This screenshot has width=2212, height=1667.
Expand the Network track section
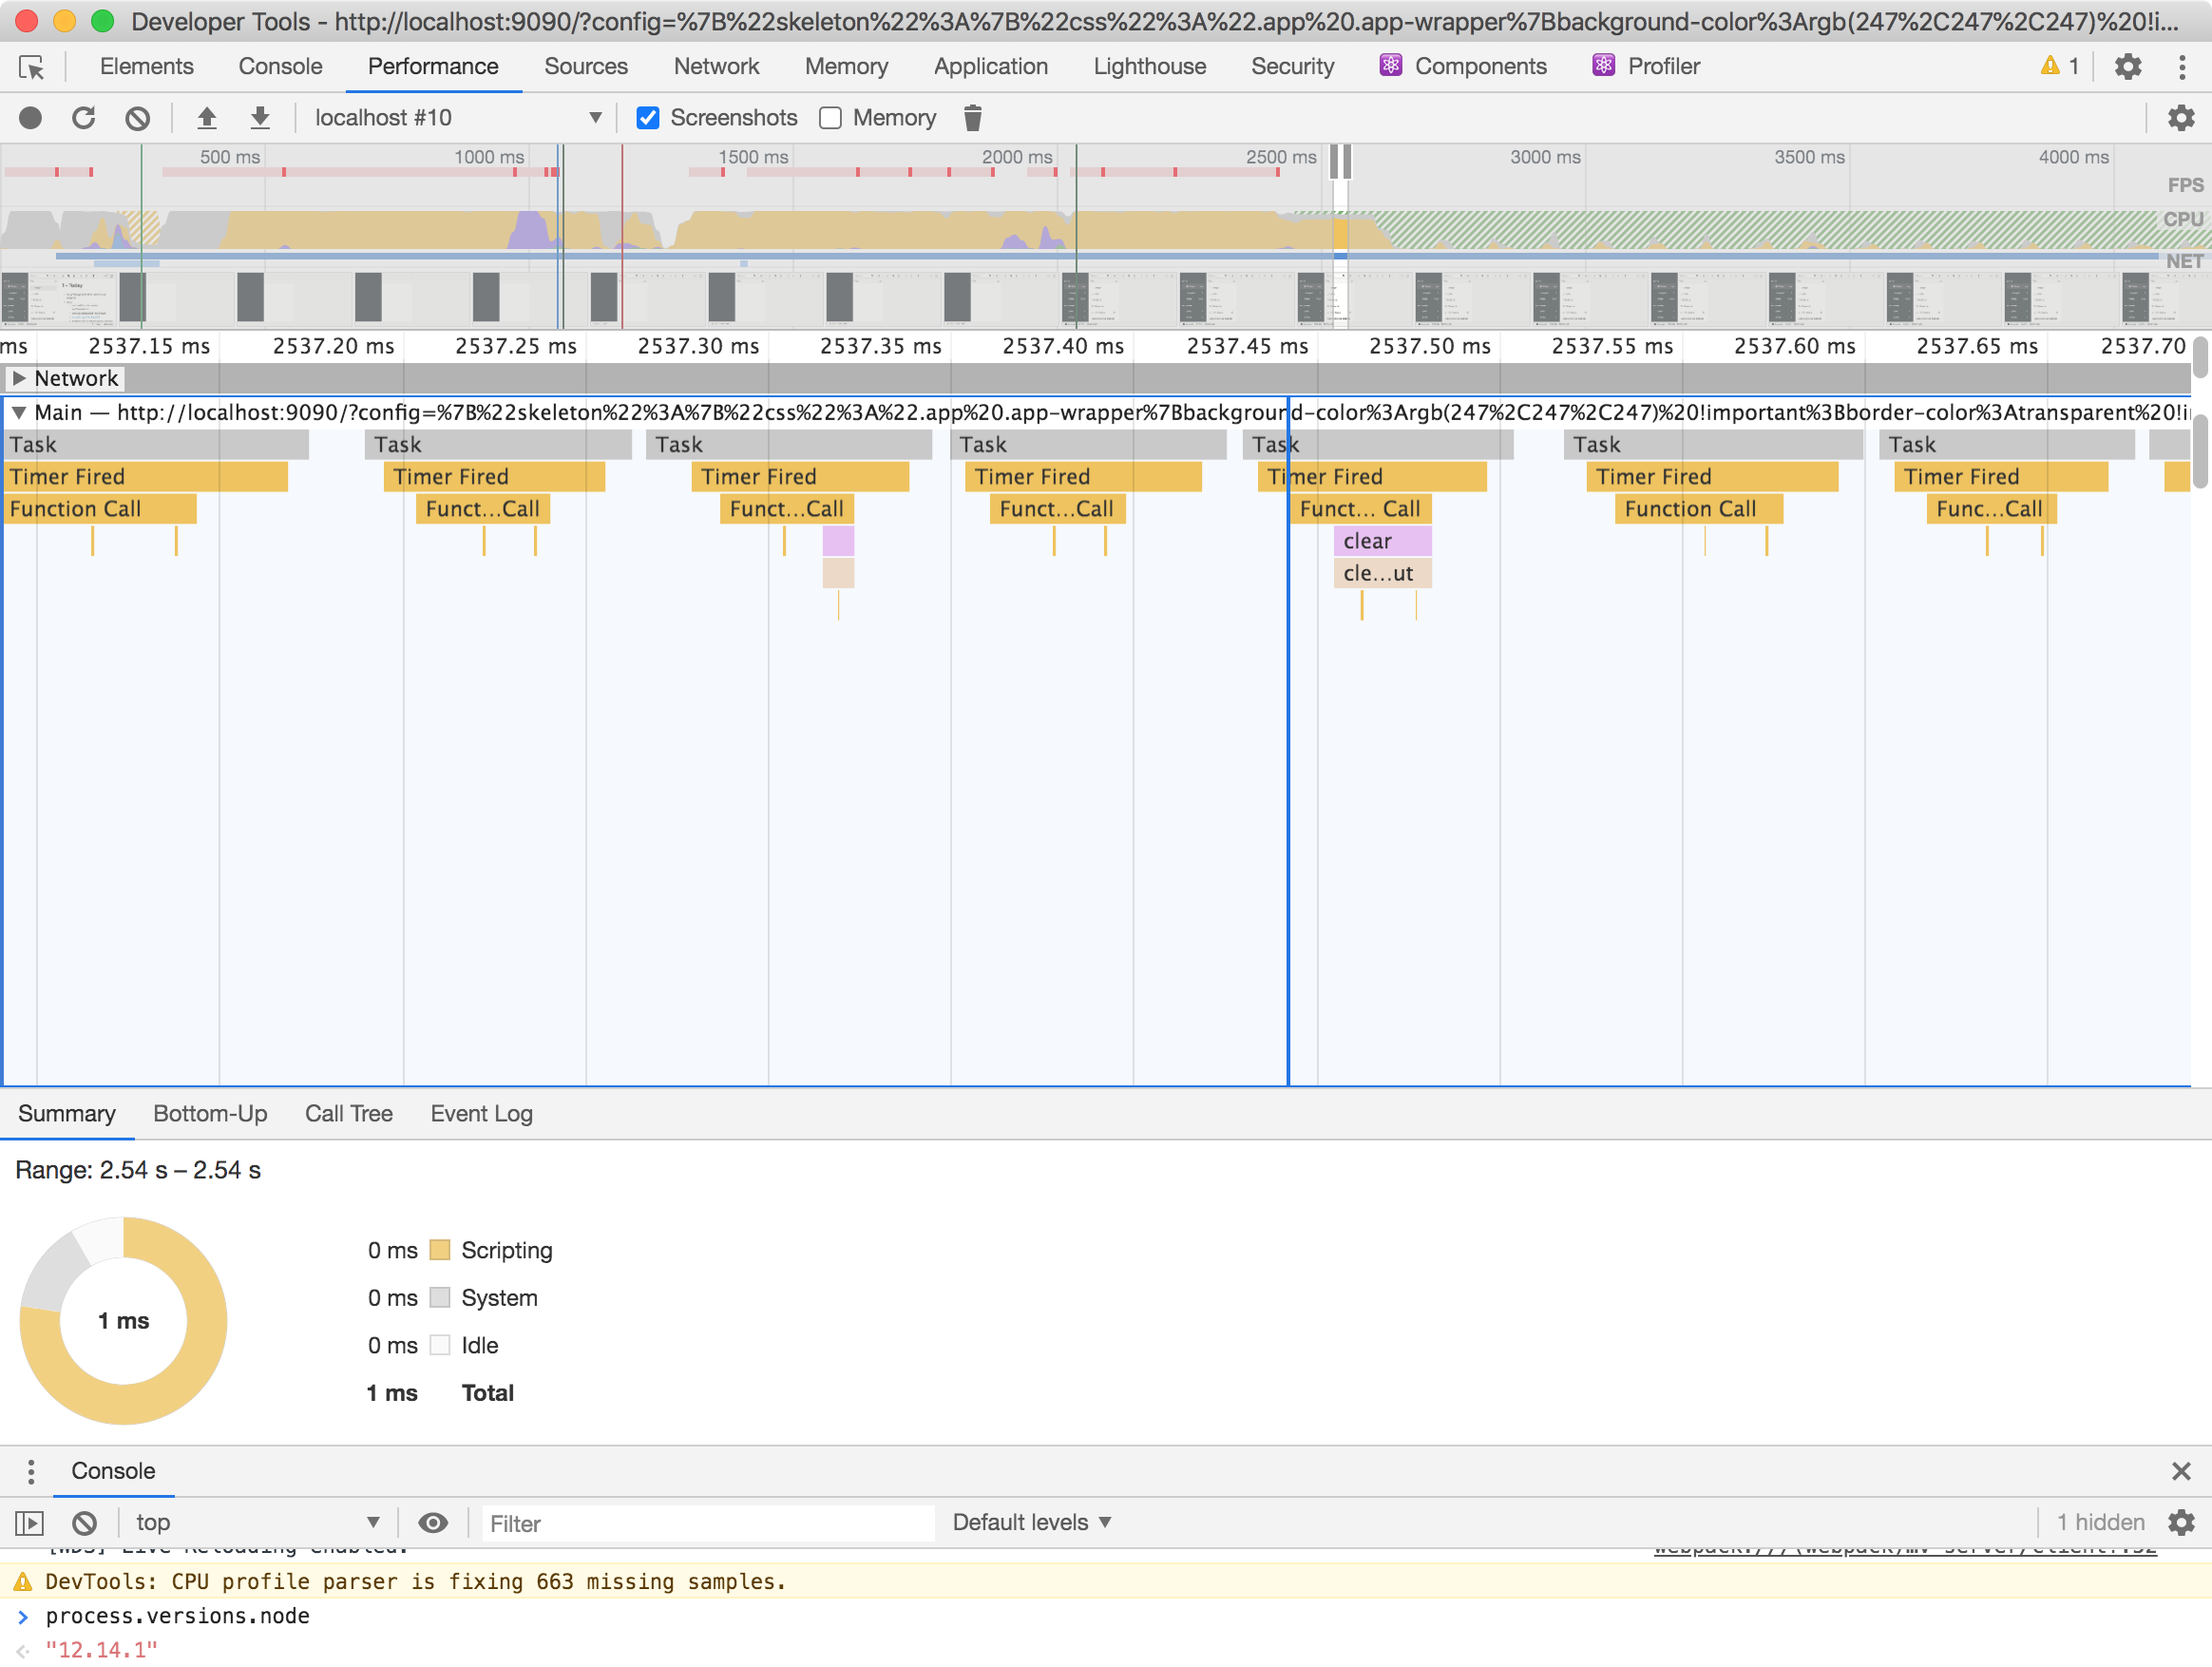[x=19, y=378]
